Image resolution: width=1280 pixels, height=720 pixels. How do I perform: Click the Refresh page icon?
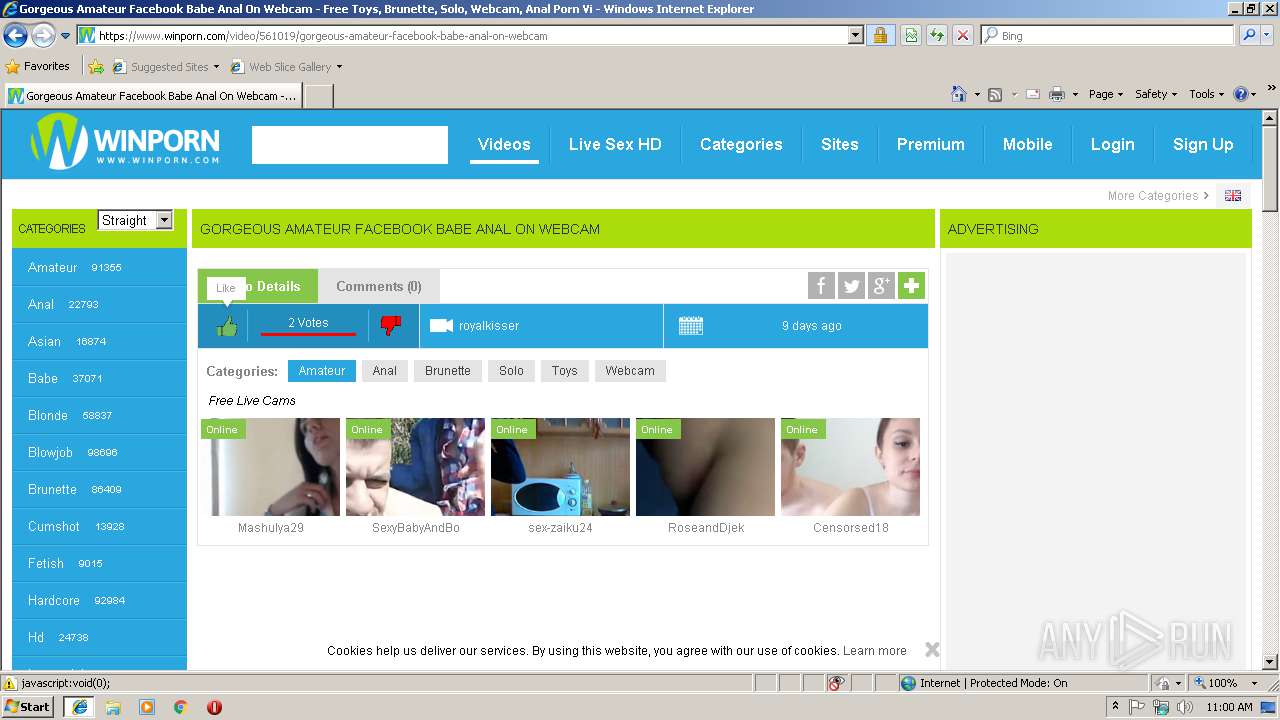(x=937, y=36)
